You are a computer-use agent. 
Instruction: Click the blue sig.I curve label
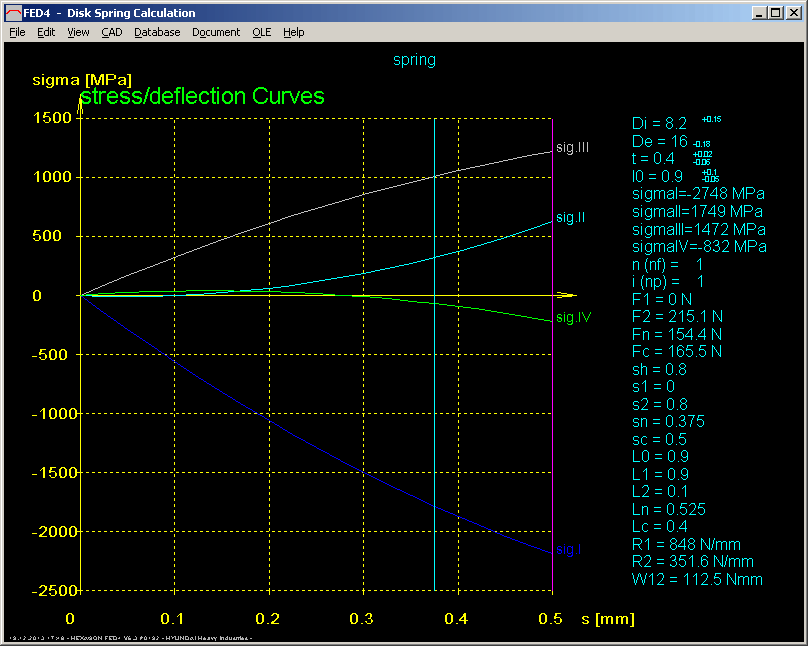pos(568,549)
